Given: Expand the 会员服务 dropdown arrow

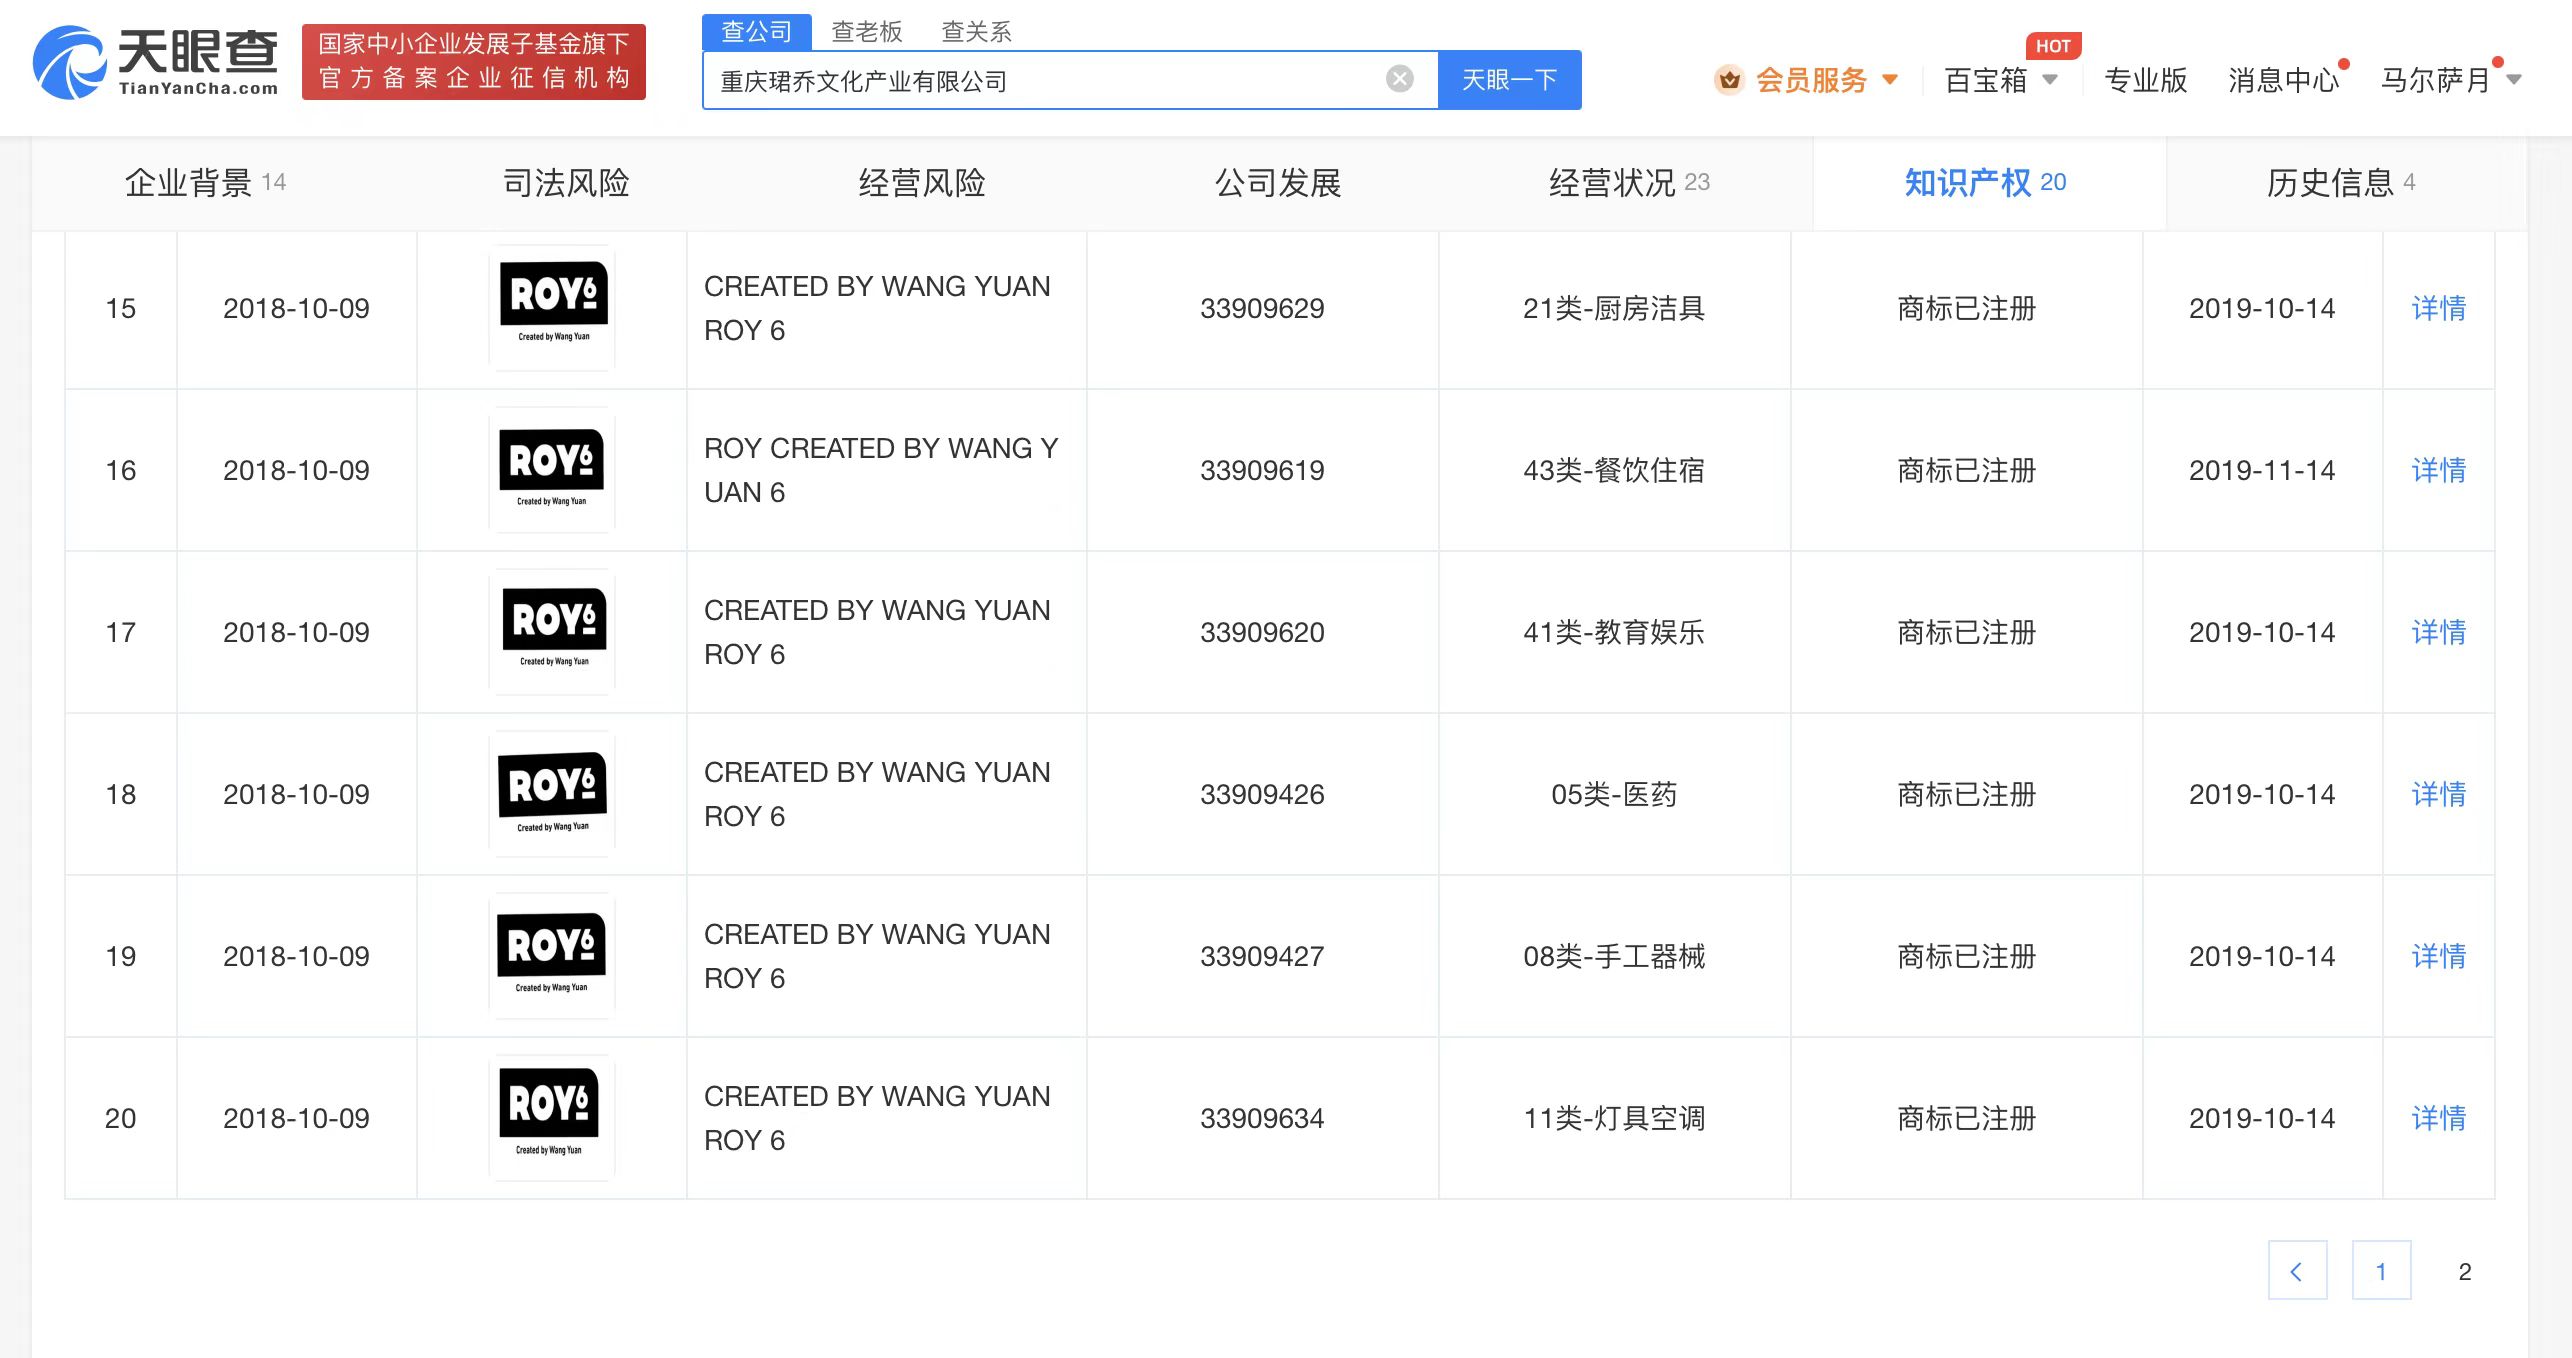Looking at the screenshot, I should coord(1890,79).
